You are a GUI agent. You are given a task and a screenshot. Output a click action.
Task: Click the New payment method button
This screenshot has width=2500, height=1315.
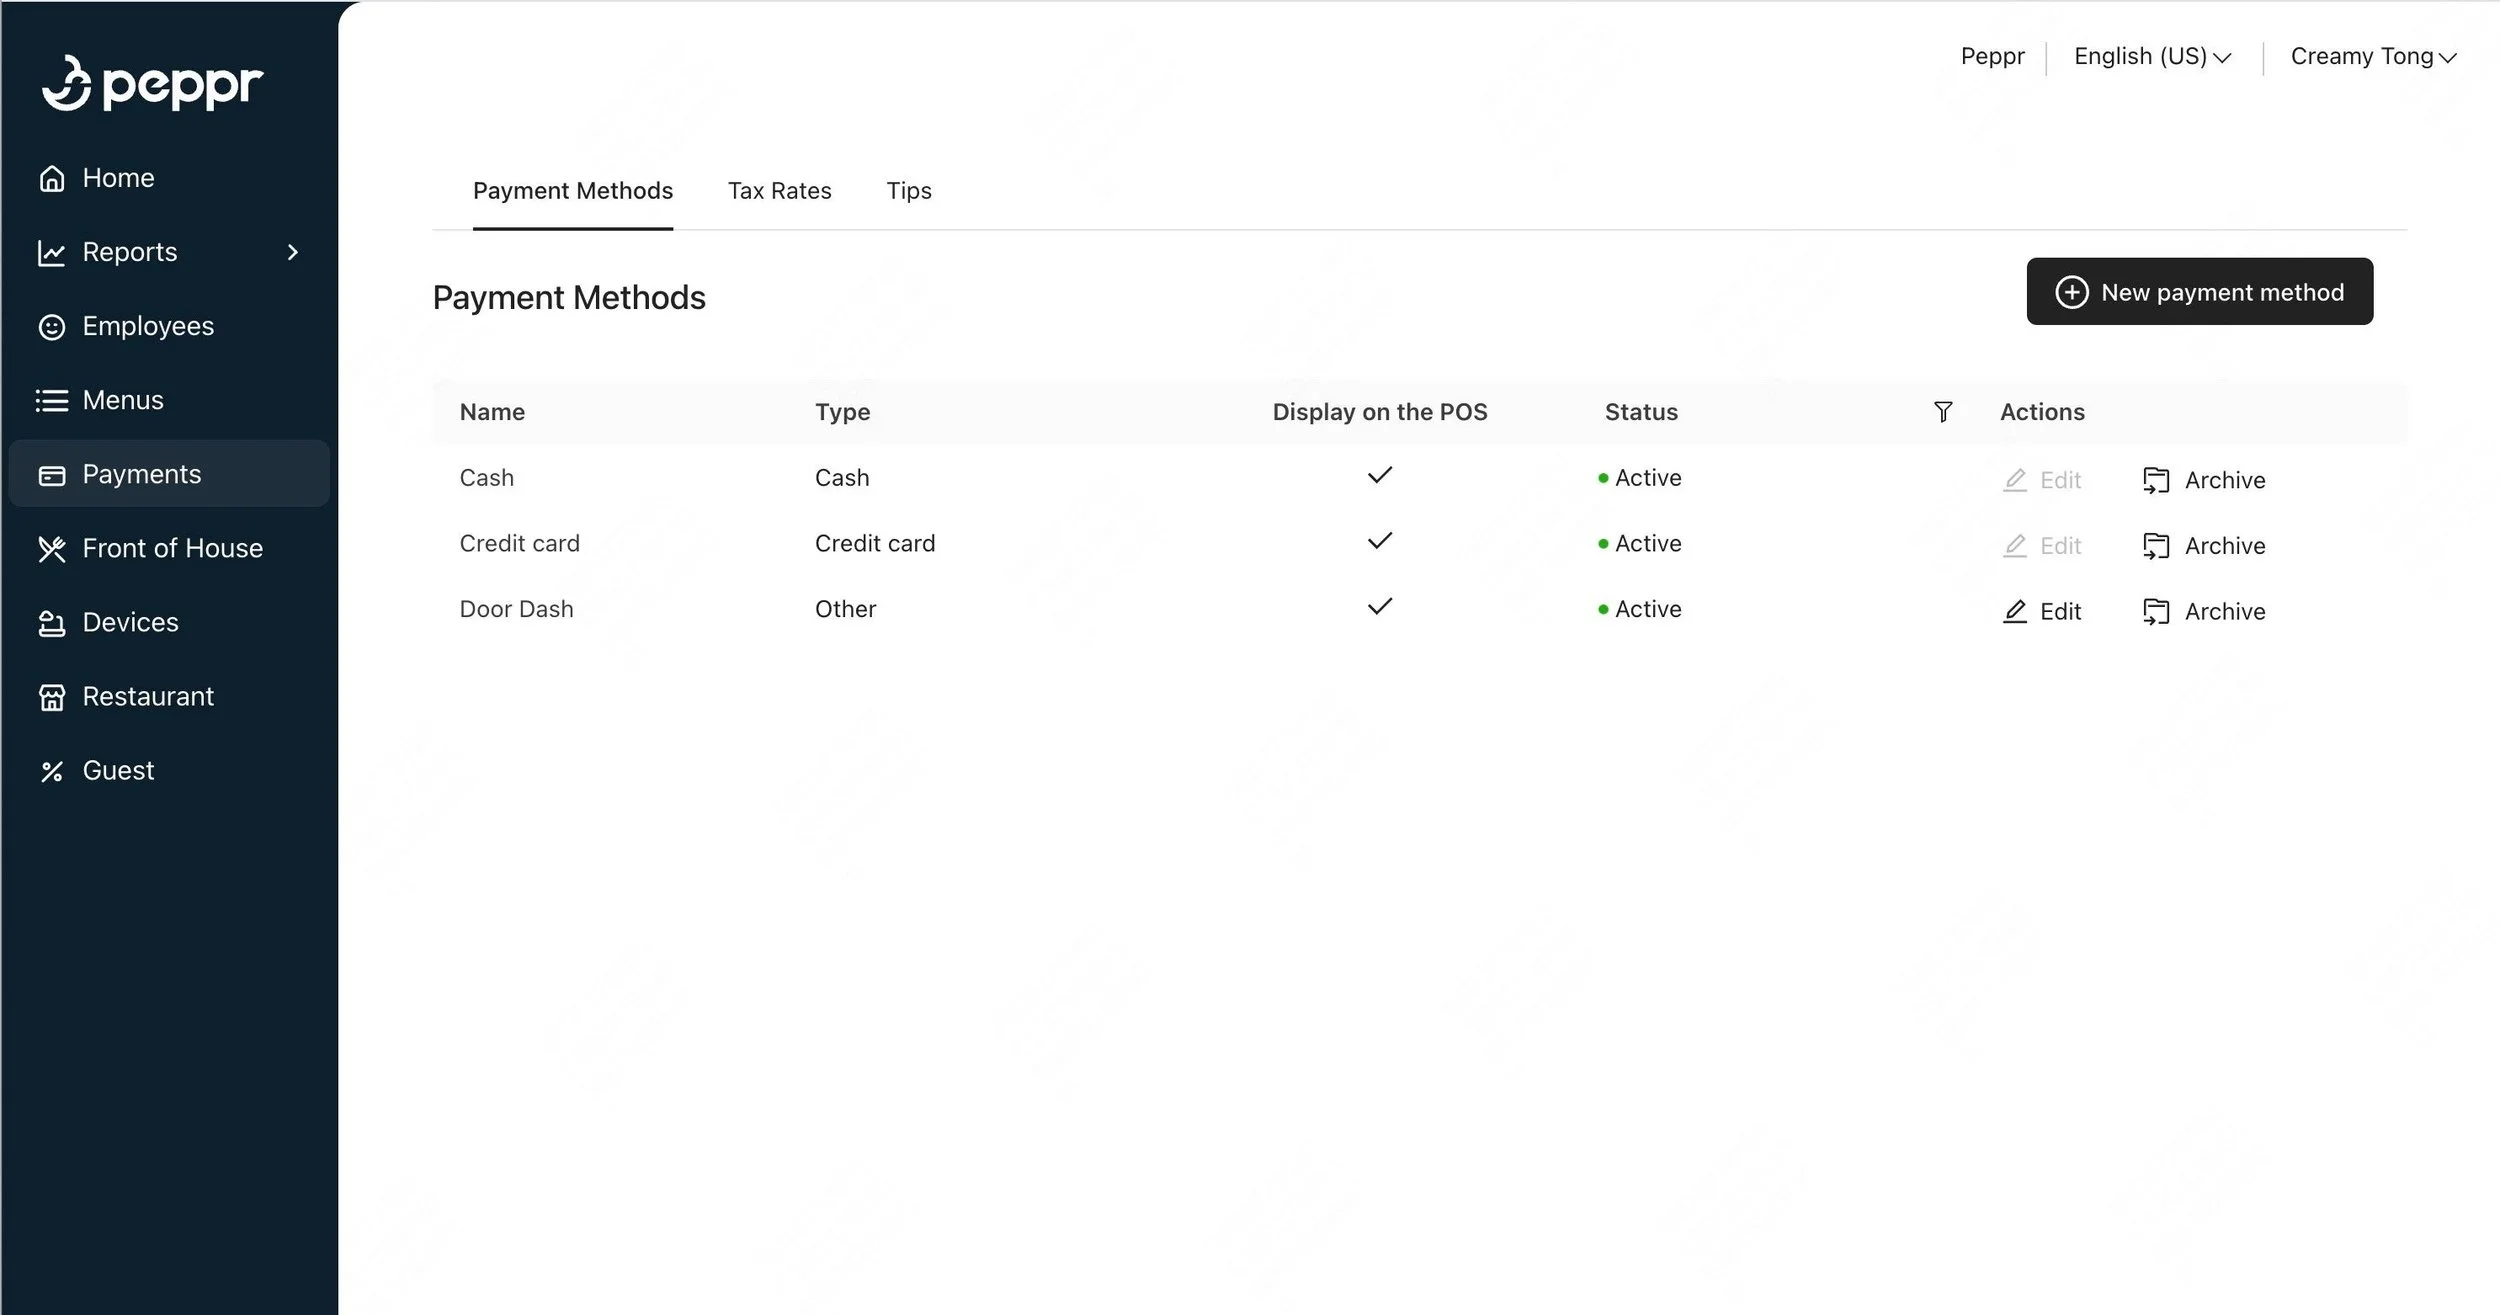(2198, 292)
